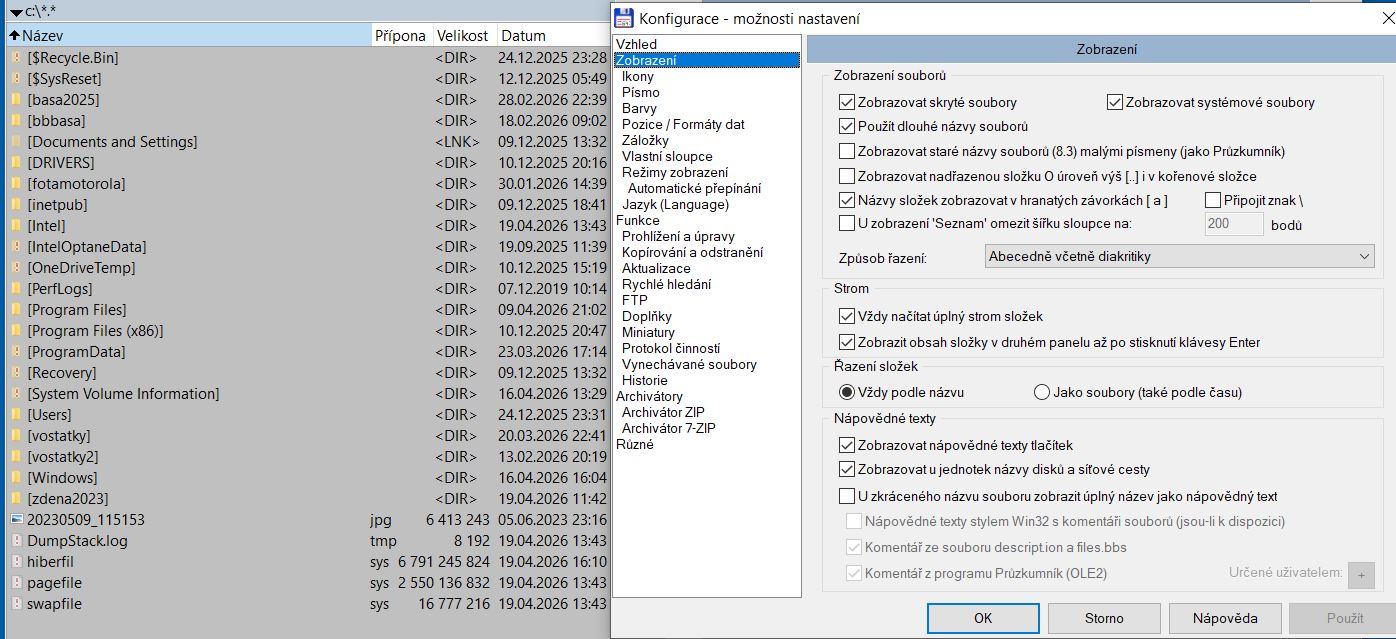Open Miniatury settings page
The height and width of the screenshot is (639, 1396).
[648, 332]
